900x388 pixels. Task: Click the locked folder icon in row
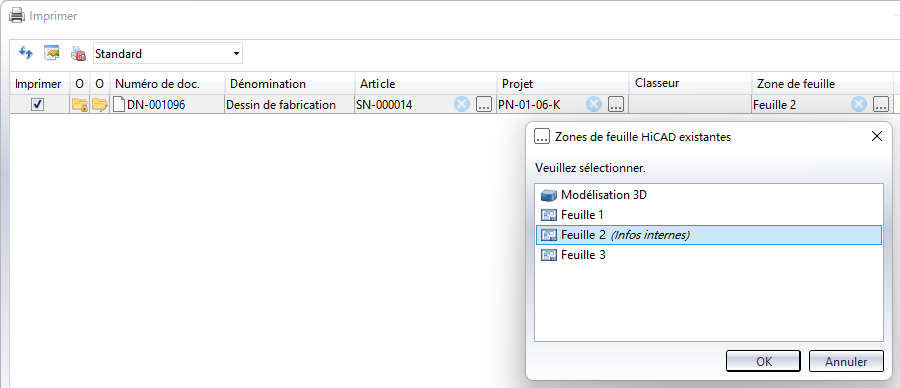[x=80, y=104]
